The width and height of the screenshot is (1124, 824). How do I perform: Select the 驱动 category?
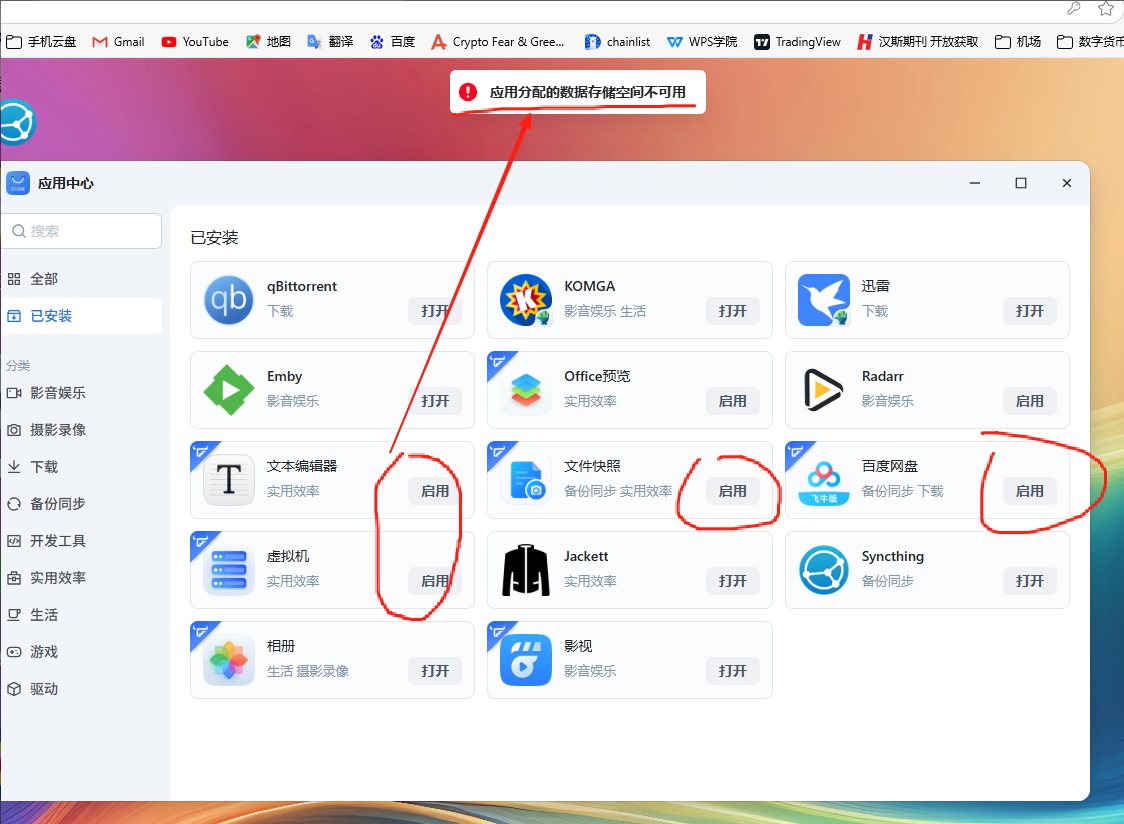click(x=81, y=688)
